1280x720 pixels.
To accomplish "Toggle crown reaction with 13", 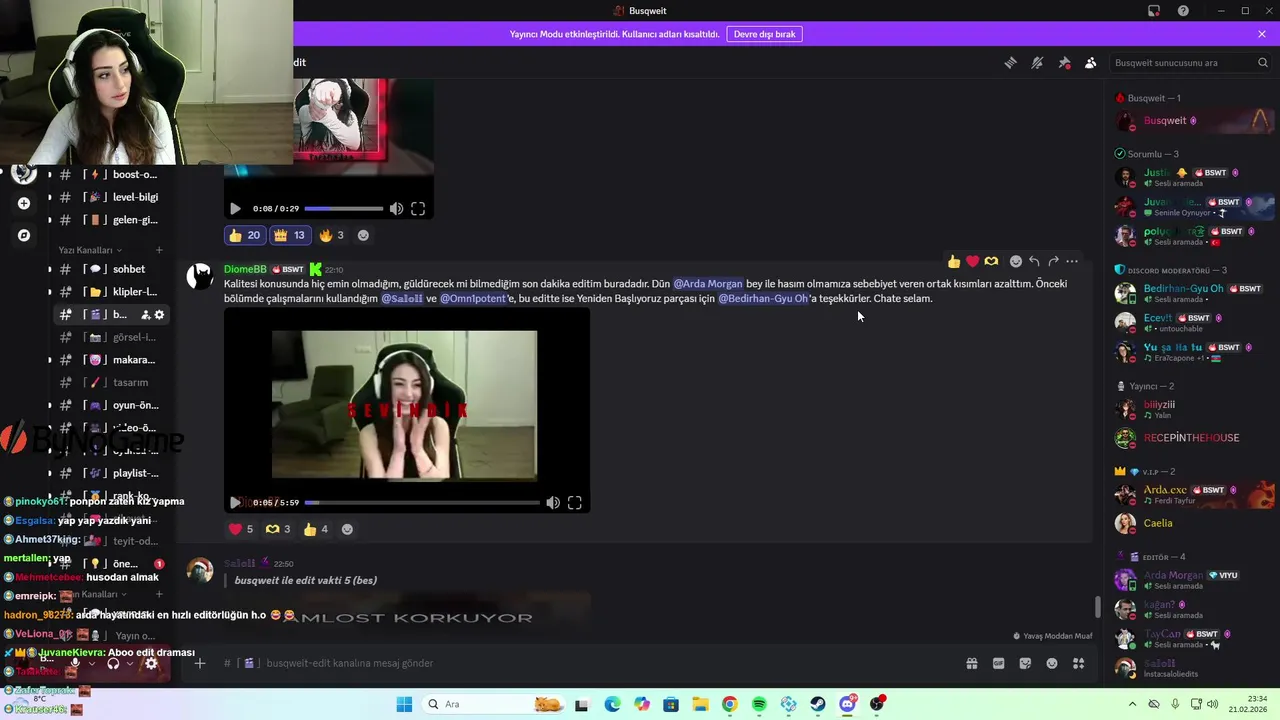I will [289, 235].
